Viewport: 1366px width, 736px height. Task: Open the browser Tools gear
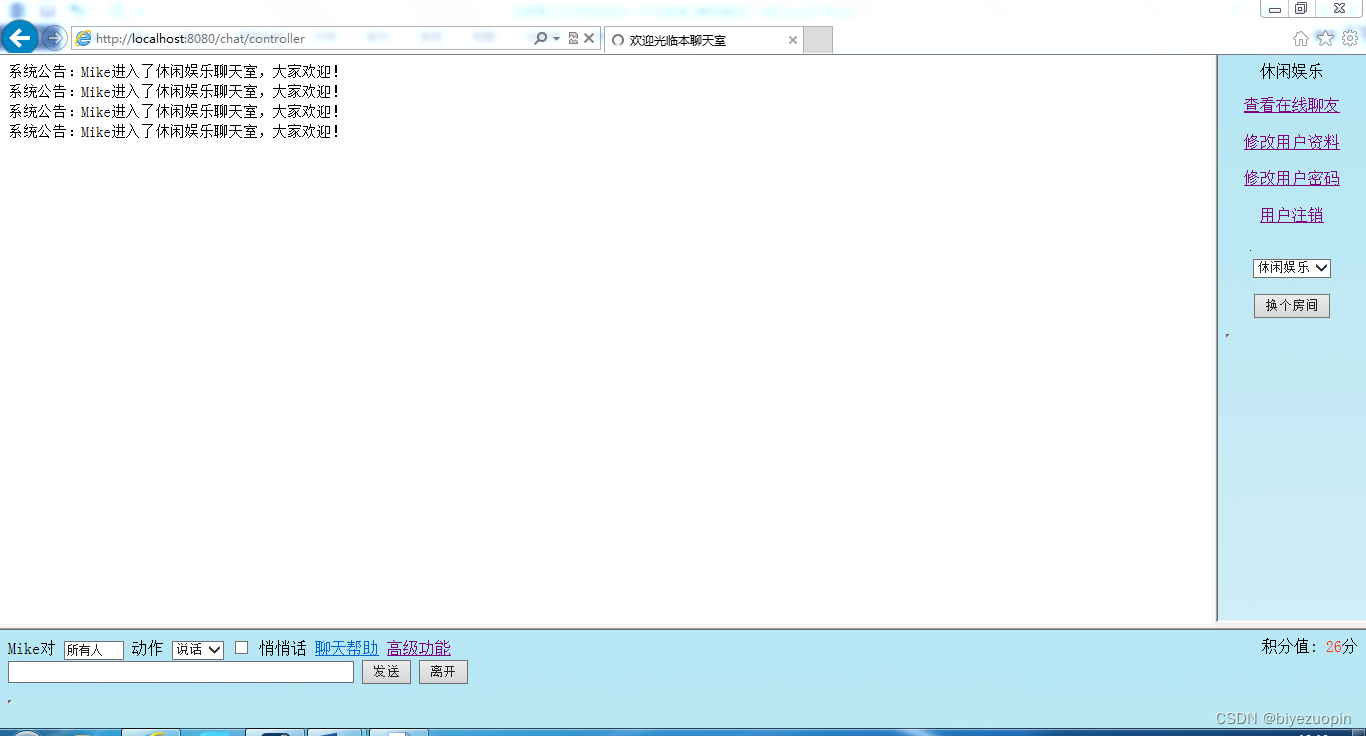click(x=1350, y=38)
